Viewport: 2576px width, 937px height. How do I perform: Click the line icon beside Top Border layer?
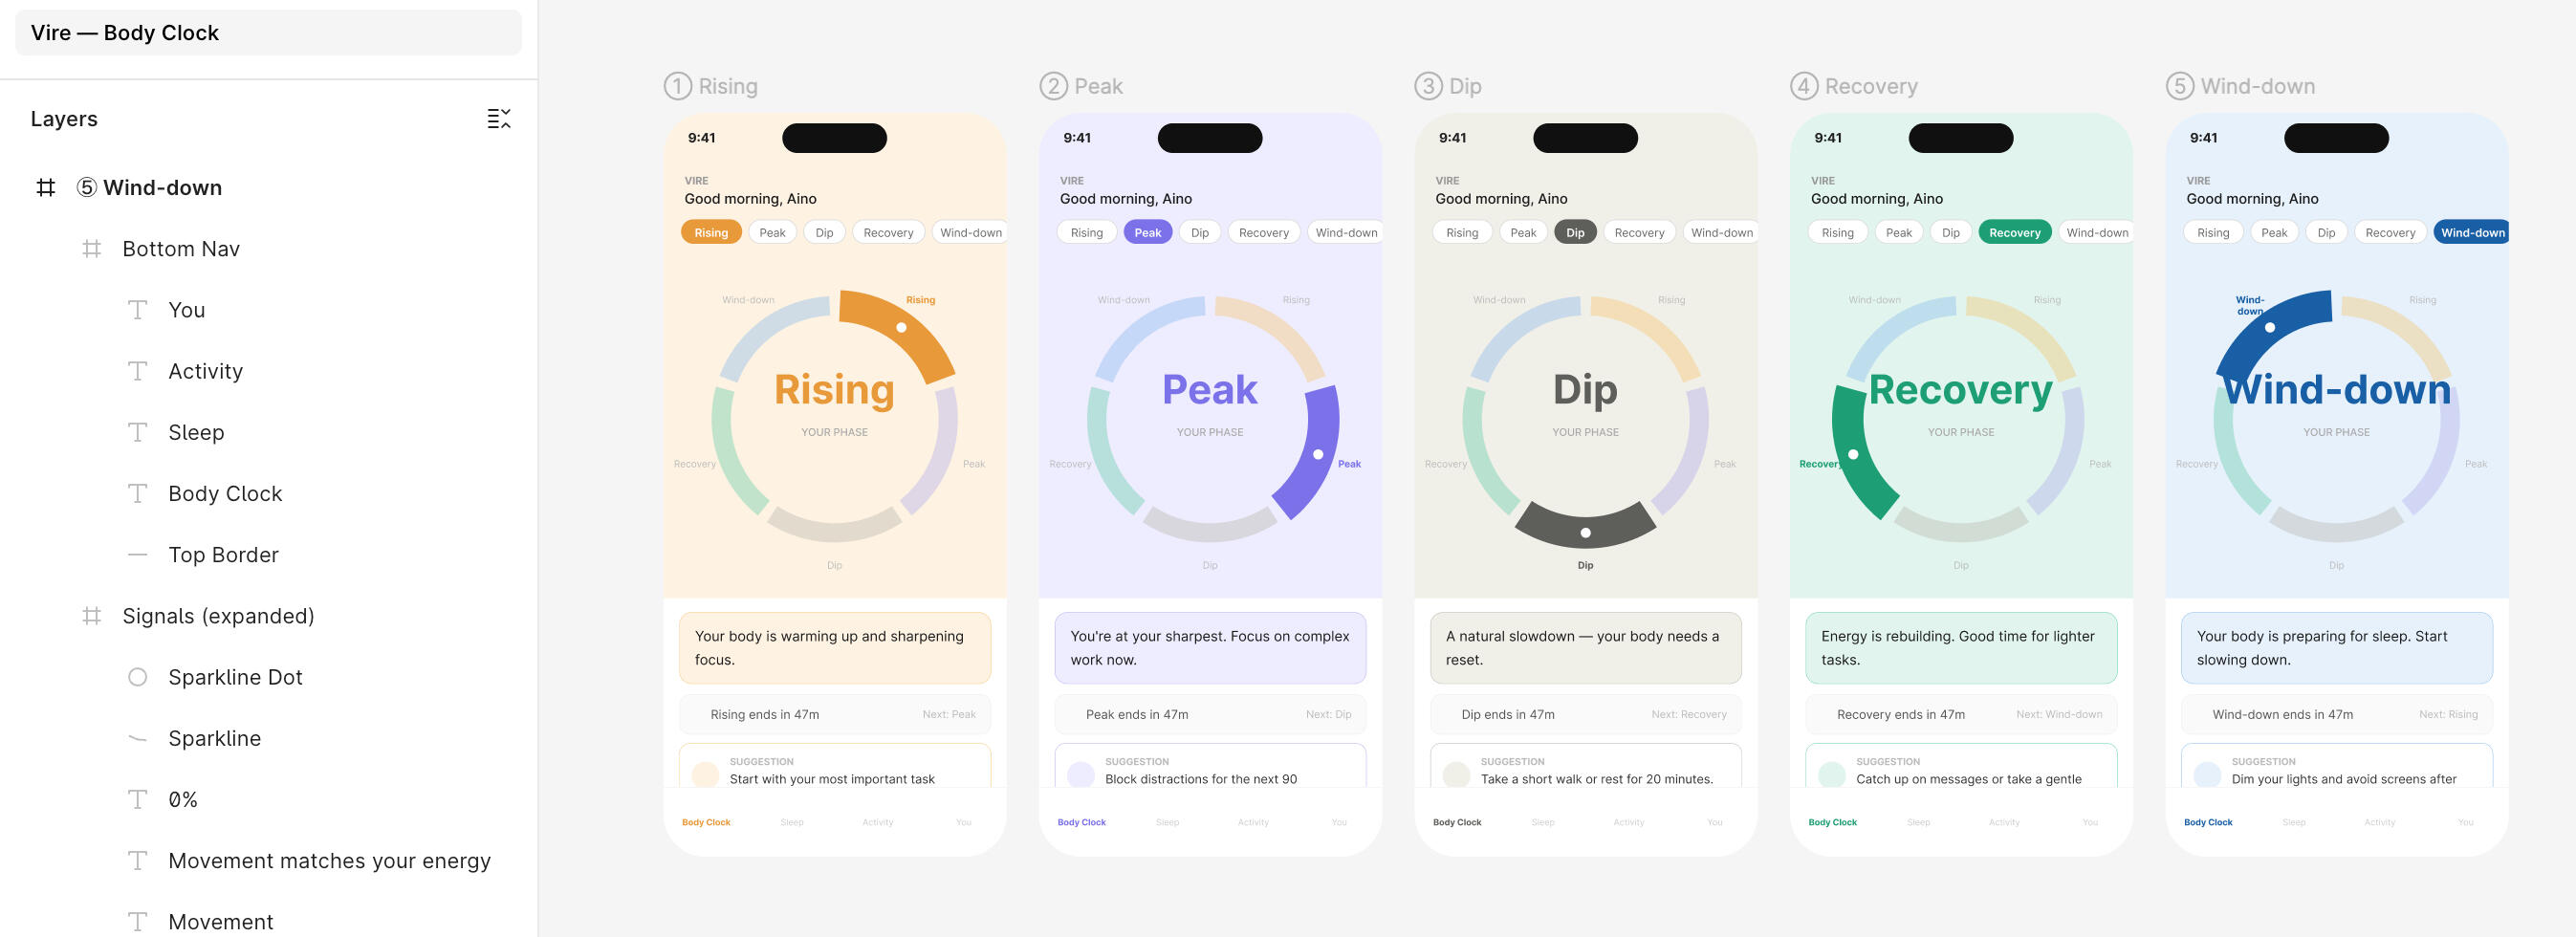point(138,555)
